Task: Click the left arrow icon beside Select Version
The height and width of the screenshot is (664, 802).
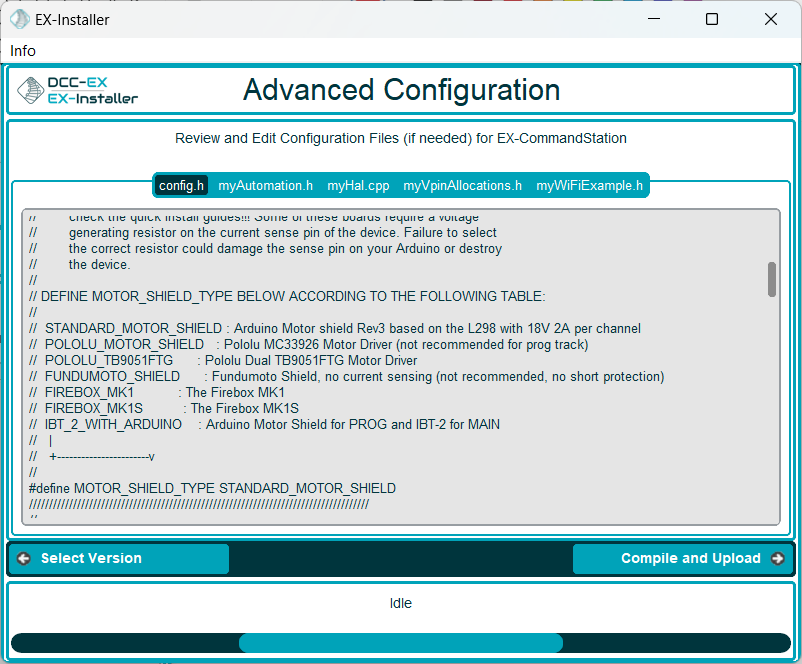Action: [23, 559]
